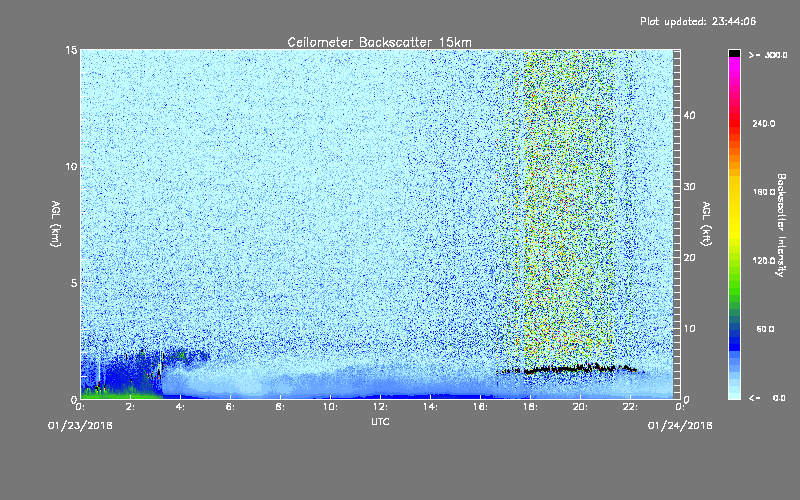Click the start date '01/23/2018'

click(80, 426)
